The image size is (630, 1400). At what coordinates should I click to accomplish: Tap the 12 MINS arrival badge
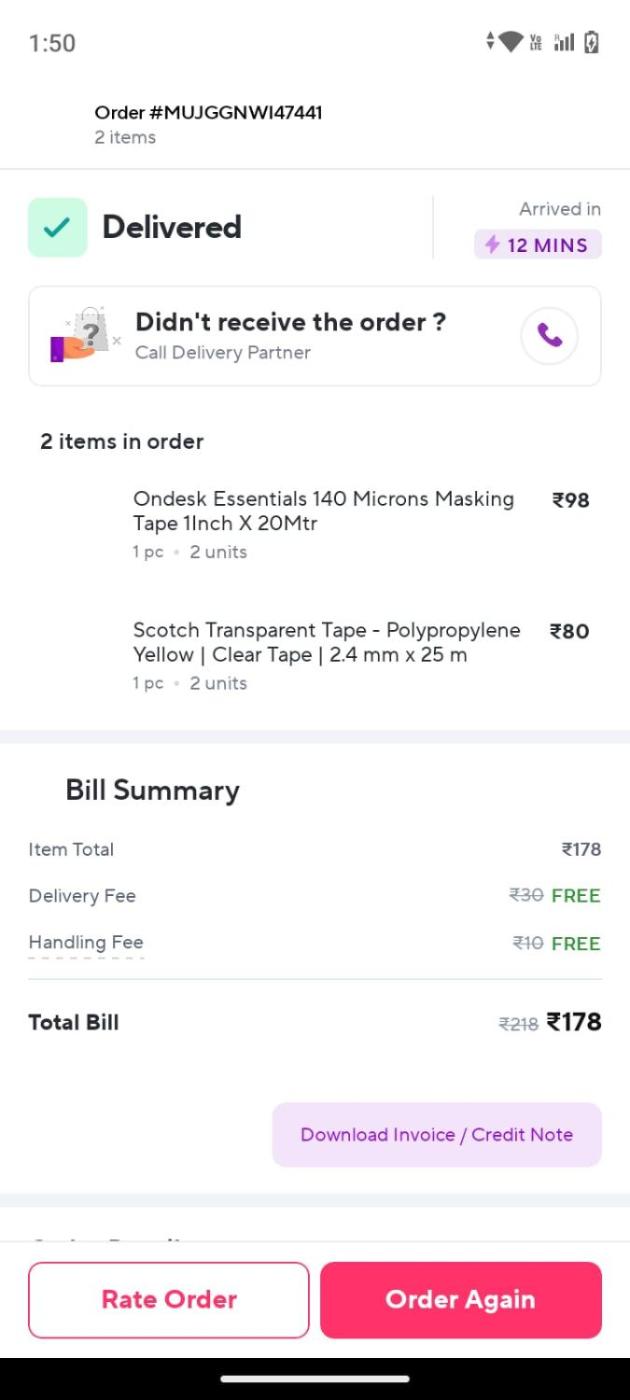[538, 245]
